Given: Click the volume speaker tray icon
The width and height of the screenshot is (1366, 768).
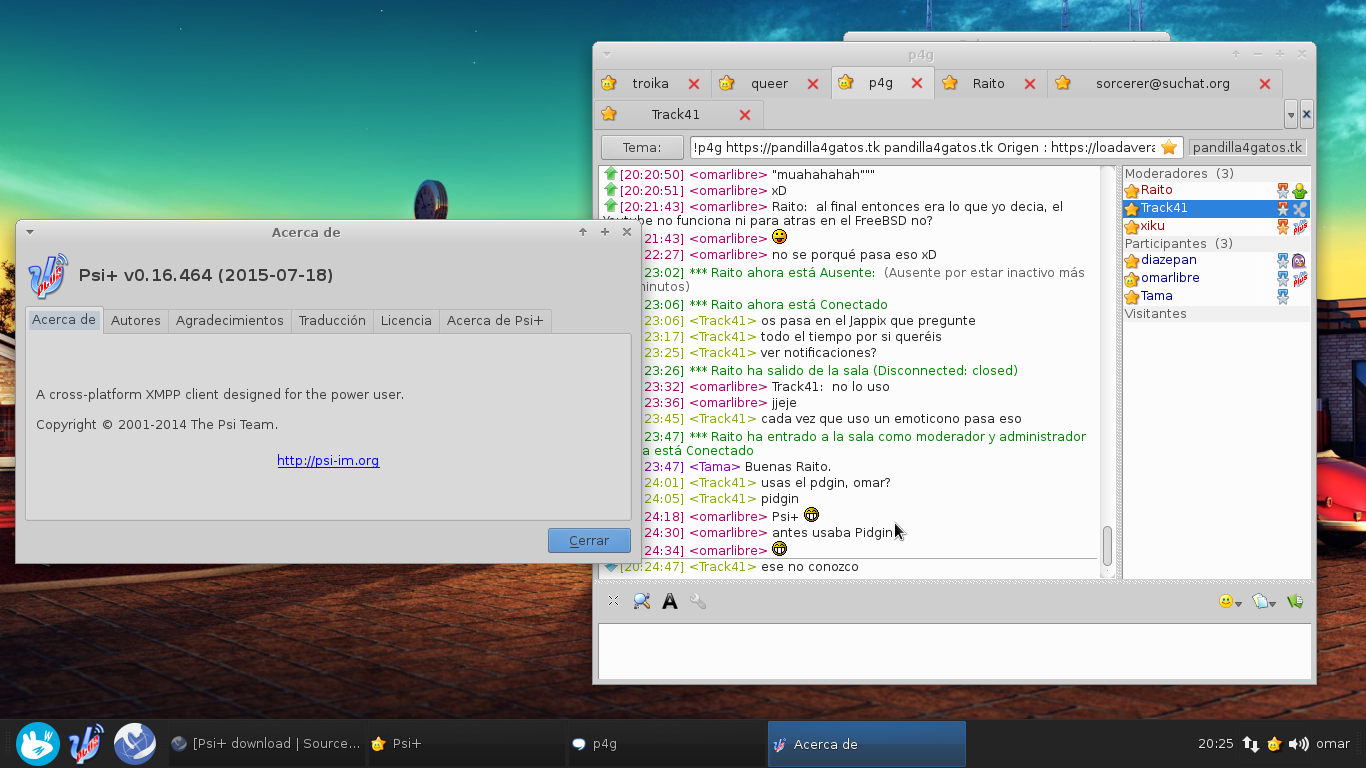Looking at the screenshot, I should [1298, 744].
